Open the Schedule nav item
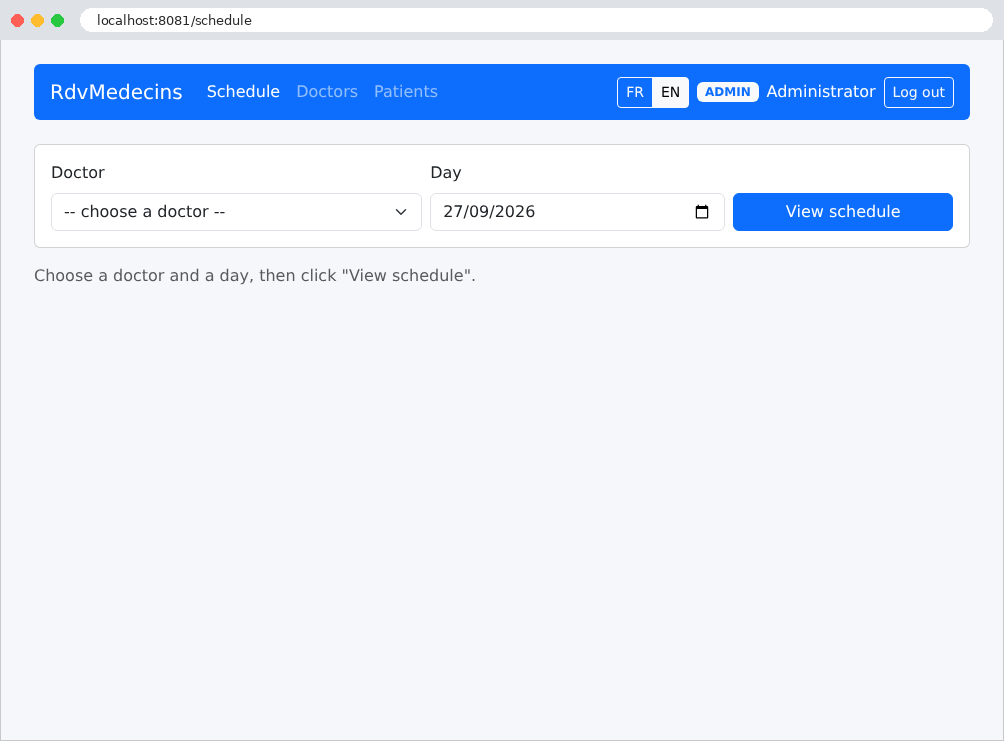Image resolution: width=1004 pixels, height=741 pixels. (243, 92)
